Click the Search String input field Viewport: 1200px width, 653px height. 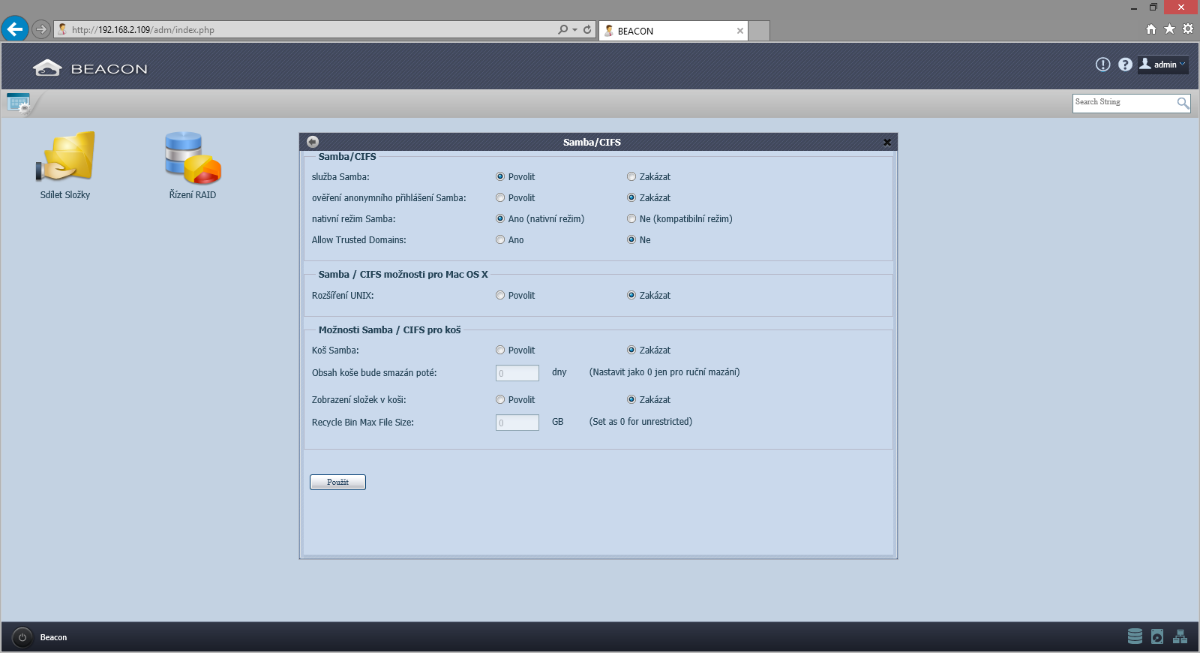point(1123,102)
